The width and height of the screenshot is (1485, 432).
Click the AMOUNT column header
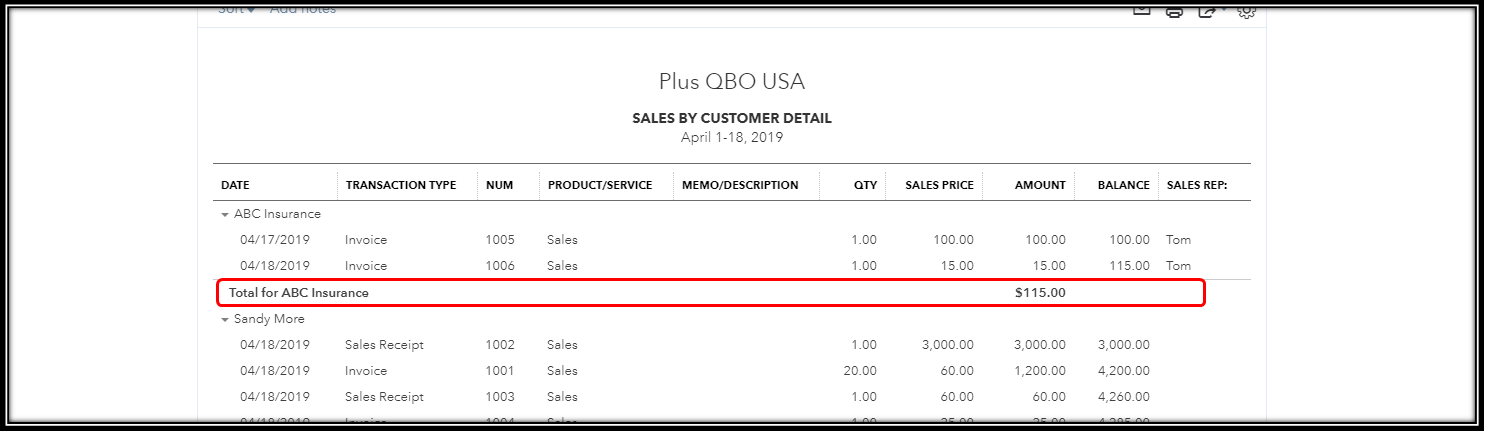[x=1040, y=185]
